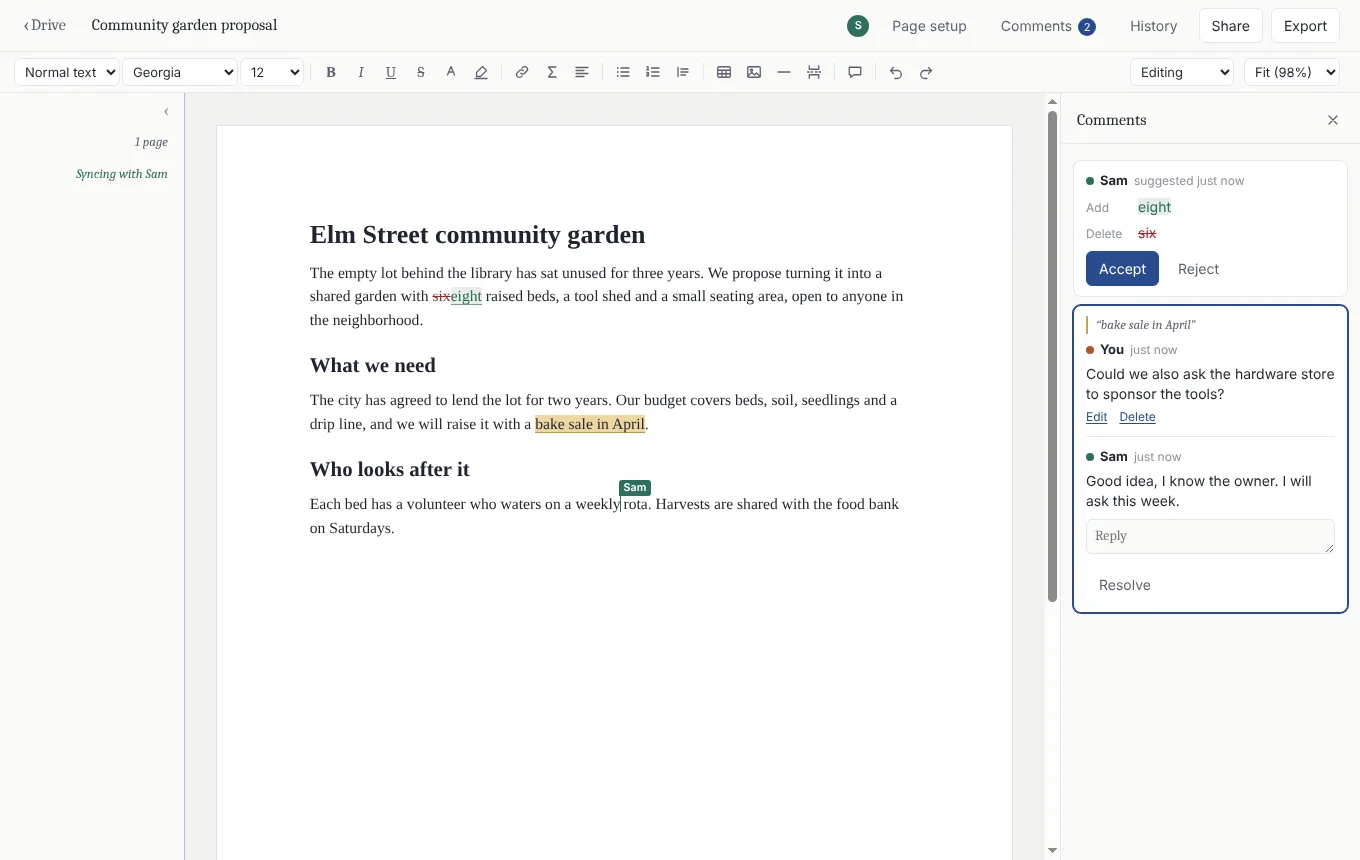
Task: Insert a horizontal line
Action: point(784,72)
